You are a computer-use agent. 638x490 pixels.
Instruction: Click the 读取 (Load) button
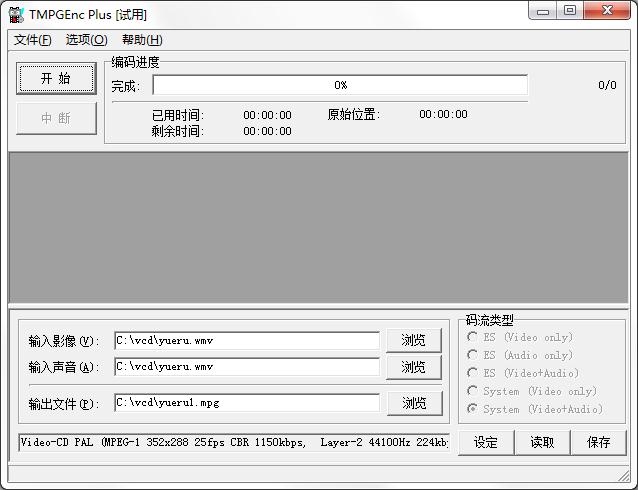(542, 442)
